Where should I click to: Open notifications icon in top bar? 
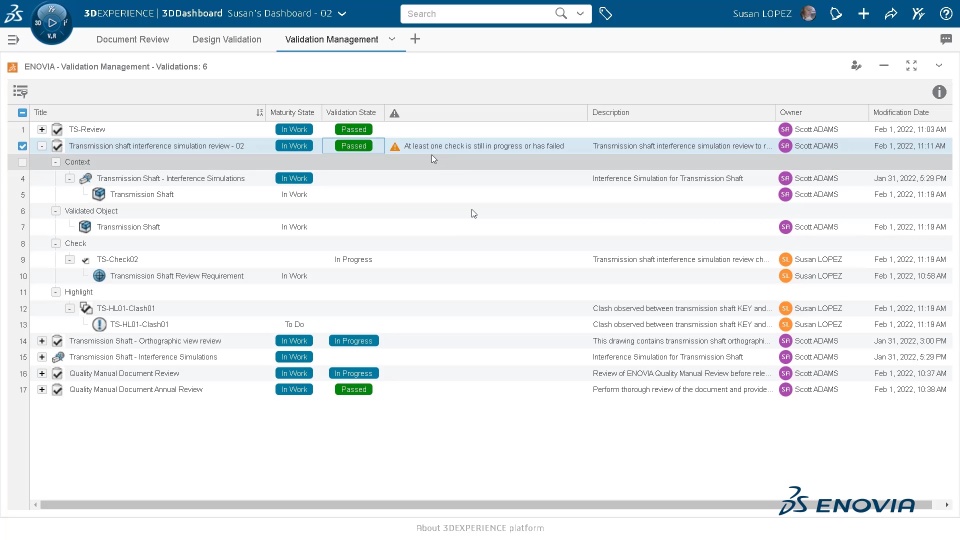836,13
